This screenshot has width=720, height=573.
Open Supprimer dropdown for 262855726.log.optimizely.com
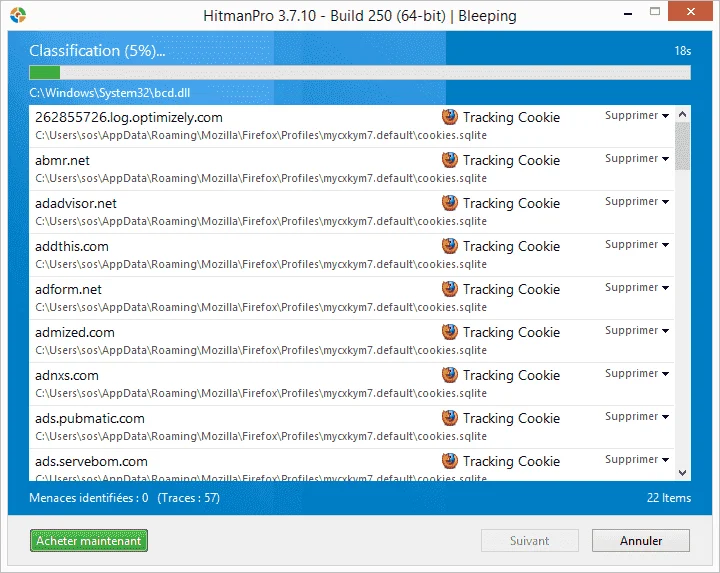pos(636,115)
